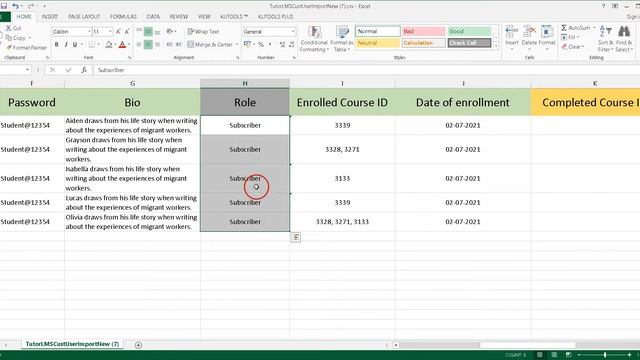Viewport: 640px width, 360px height.
Task: Toggle Middle Align in top alignment row
Action: [148, 31]
